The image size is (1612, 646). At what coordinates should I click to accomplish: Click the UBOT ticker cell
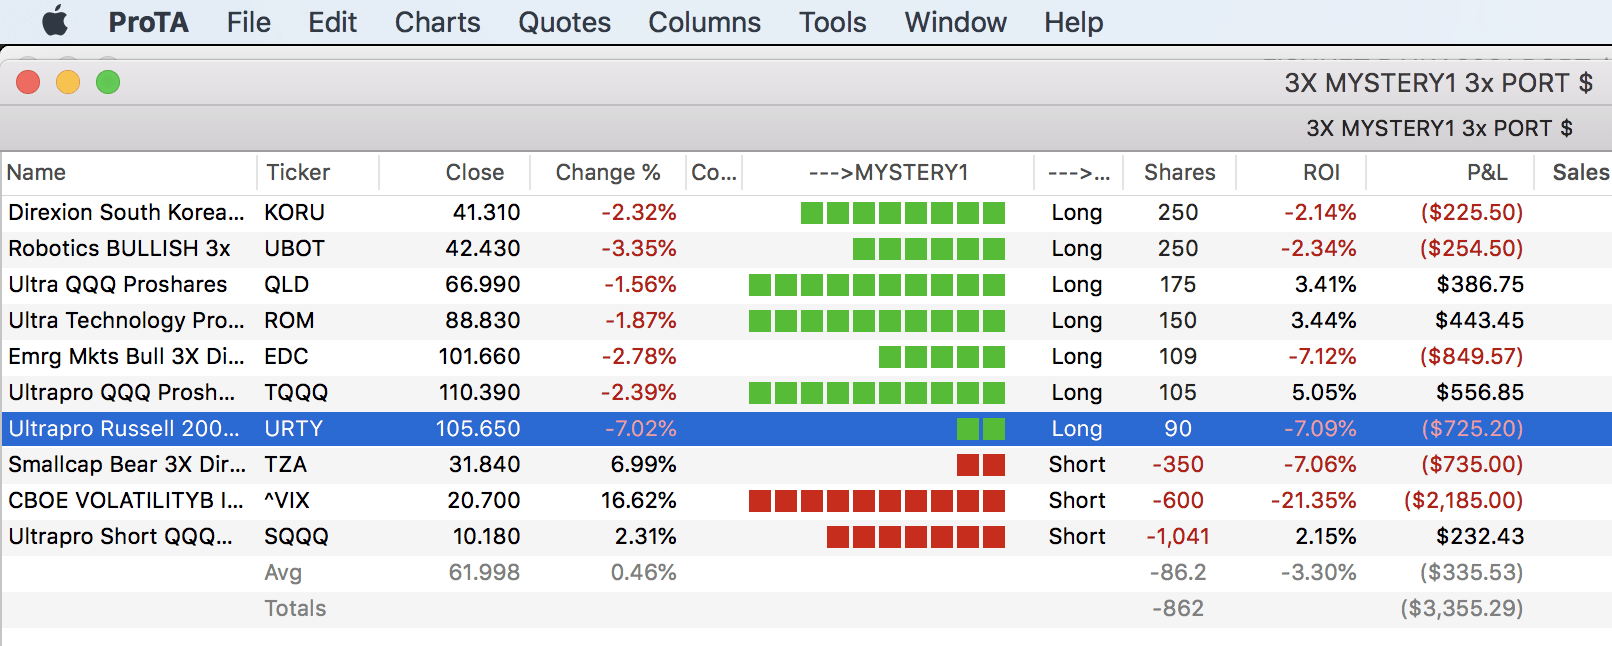(294, 248)
